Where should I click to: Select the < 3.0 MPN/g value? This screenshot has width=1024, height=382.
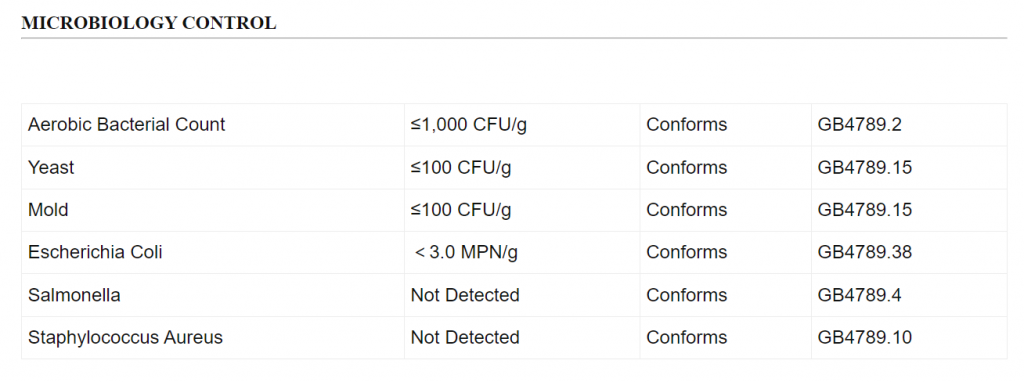[x=466, y=252]
